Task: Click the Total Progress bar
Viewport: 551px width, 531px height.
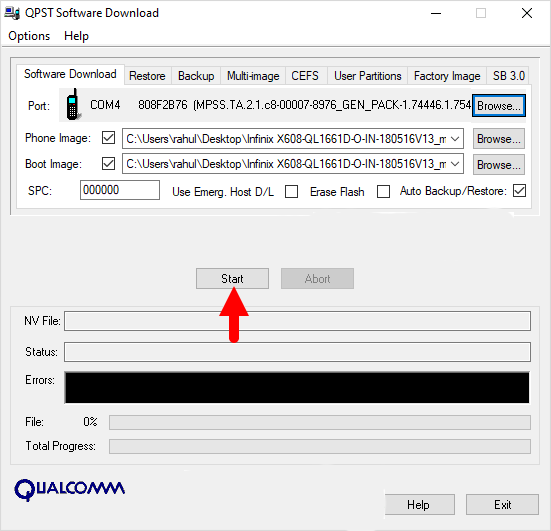Action: (x=320, y=446)
